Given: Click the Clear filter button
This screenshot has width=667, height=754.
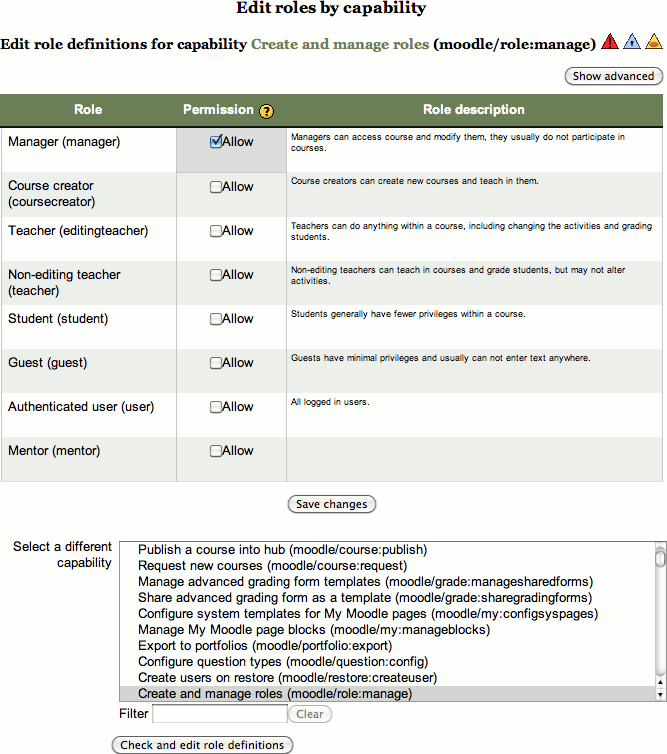Looking at the screenshot, I should point(310,714).
